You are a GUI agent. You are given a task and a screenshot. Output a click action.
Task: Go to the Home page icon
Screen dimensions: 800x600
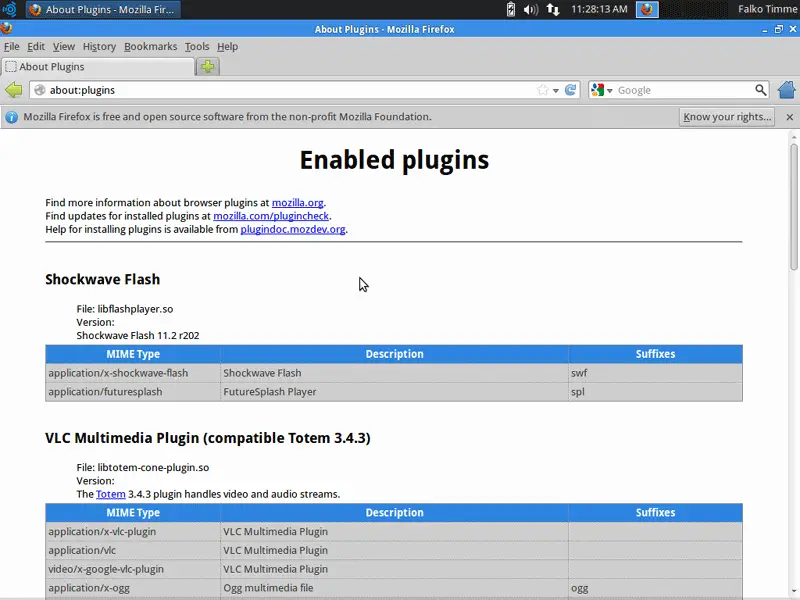[x=787, y=90]
